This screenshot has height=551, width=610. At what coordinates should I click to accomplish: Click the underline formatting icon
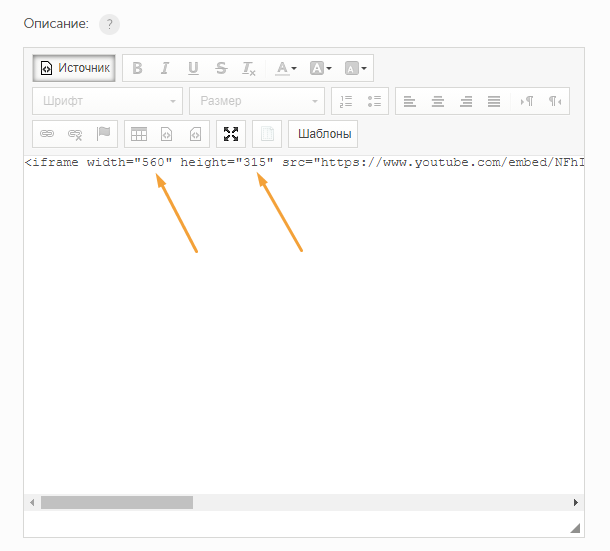pos(193,68)
